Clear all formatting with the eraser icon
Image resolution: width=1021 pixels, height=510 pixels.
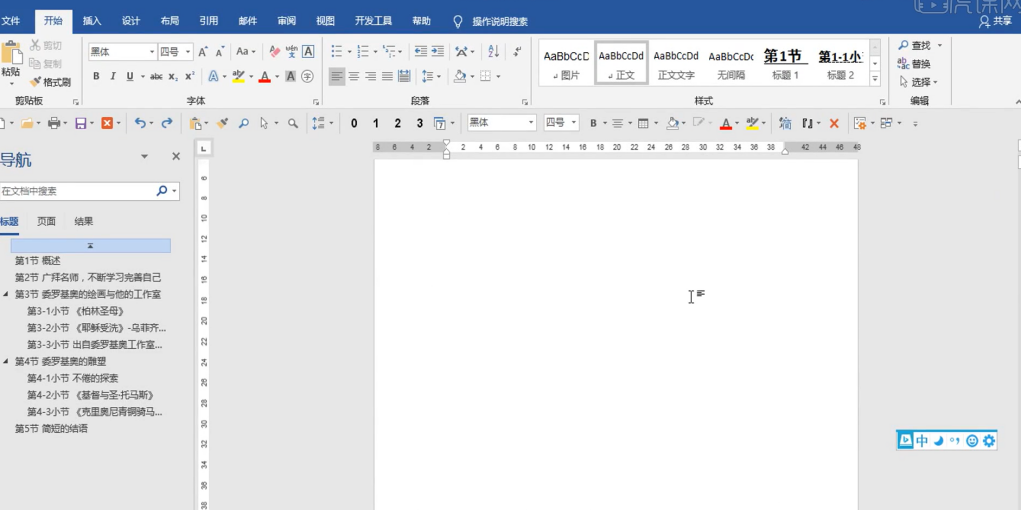[274, 52]
